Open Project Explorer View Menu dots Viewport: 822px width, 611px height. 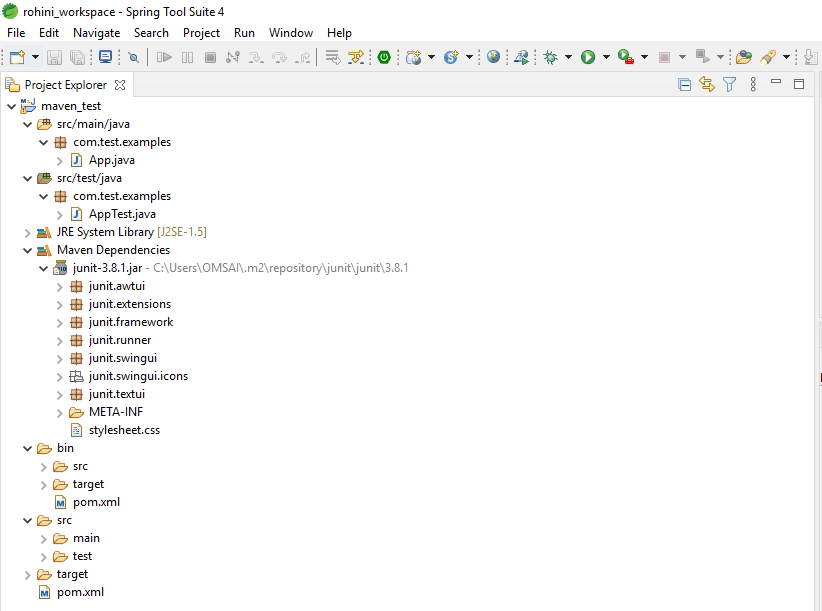753,84
